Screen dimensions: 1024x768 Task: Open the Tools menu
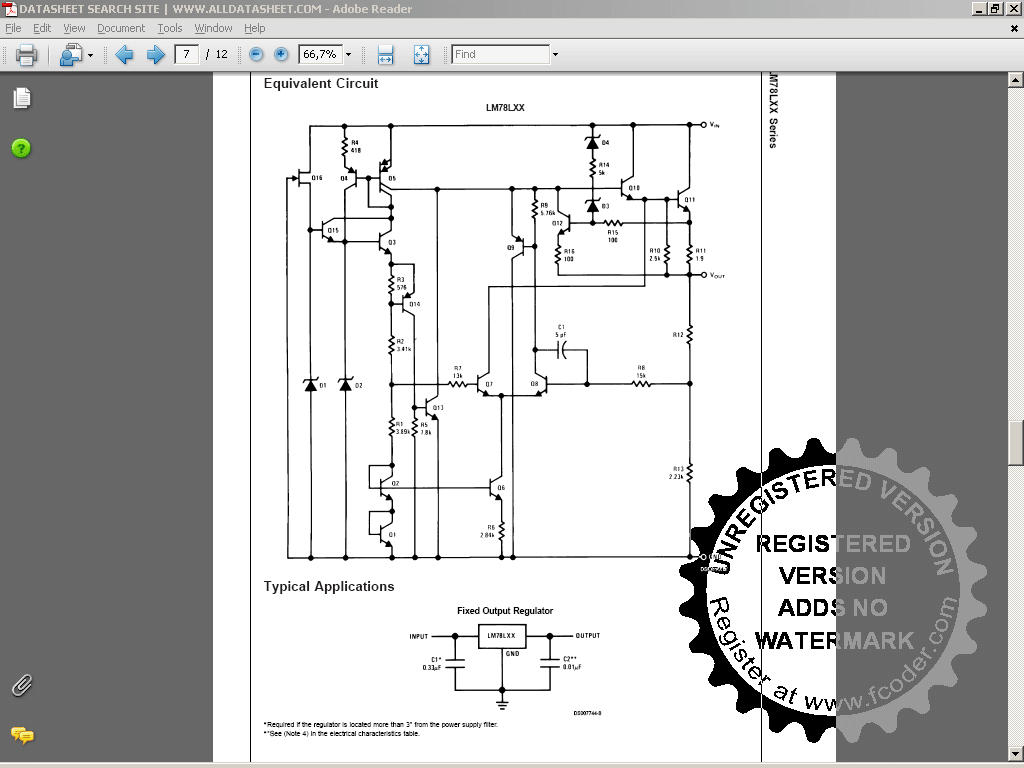pos(169,28)
